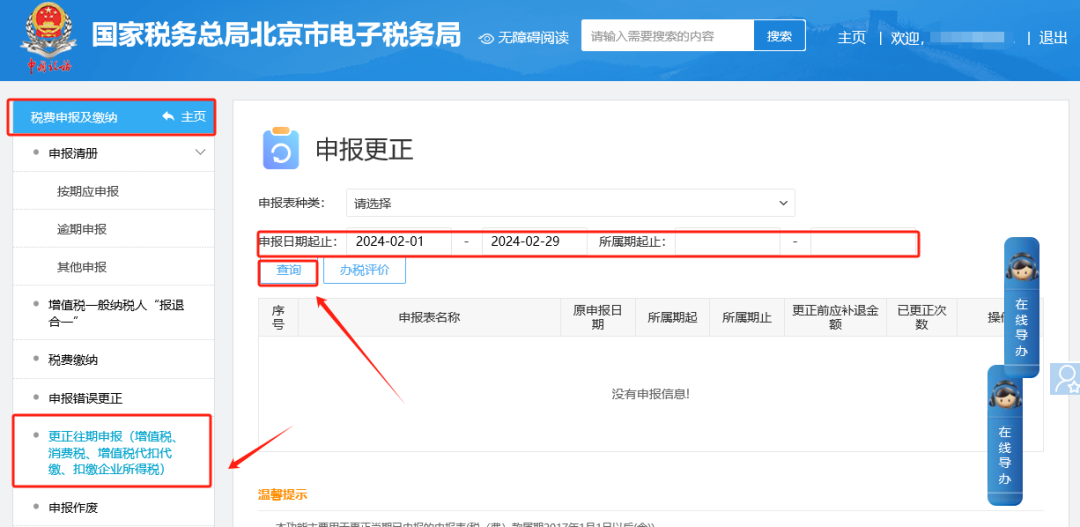Open 其他申报 submenu
1080x527 pixels.
pos(82,267)
